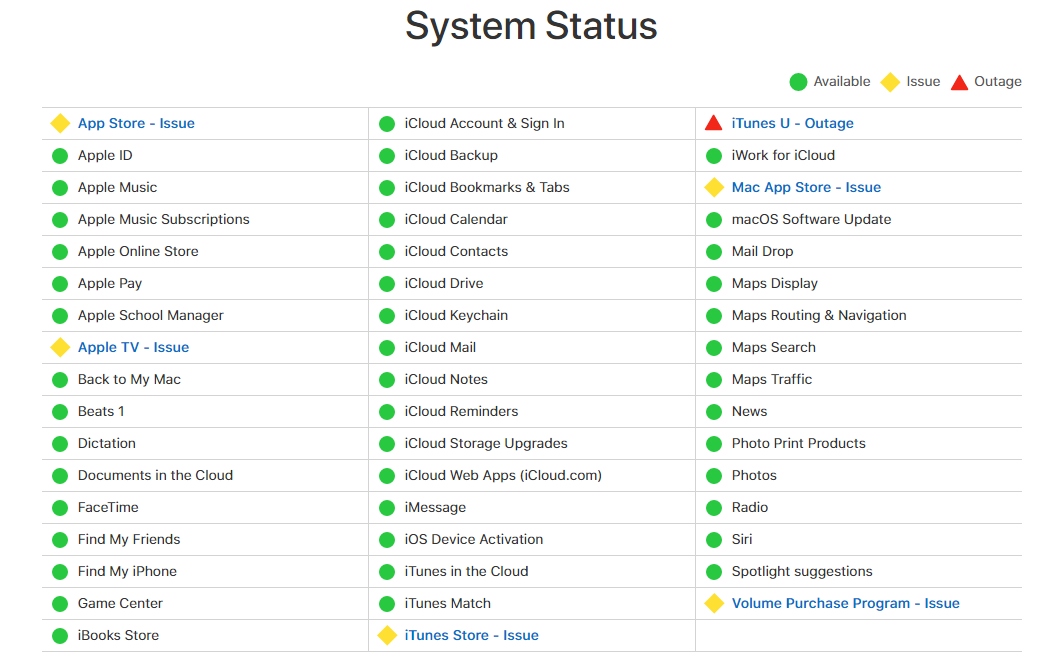
Task: Click the iCloud Contacts row text
Action: [456, 251]
